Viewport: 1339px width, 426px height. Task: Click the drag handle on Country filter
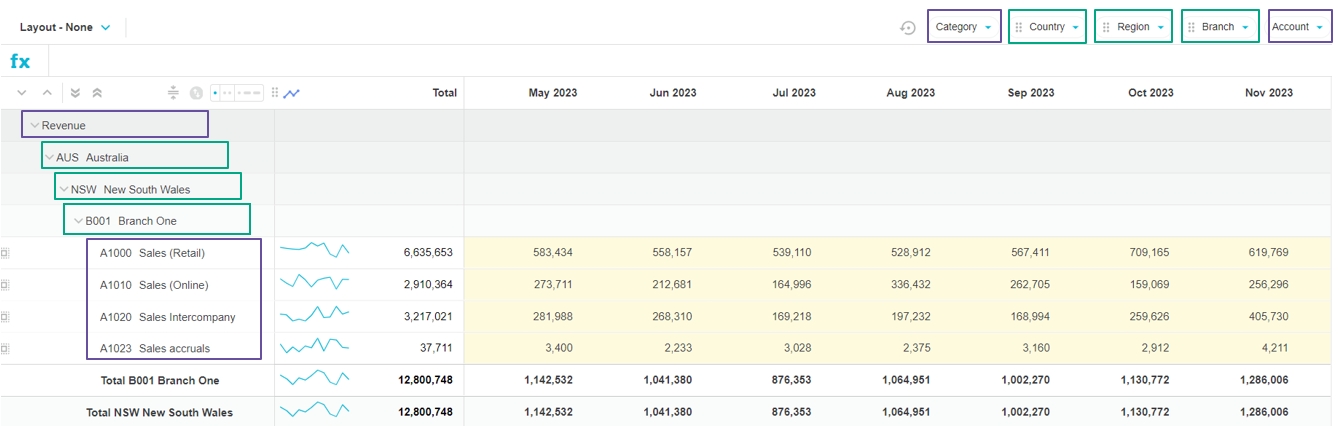(x=1018, y=28)
